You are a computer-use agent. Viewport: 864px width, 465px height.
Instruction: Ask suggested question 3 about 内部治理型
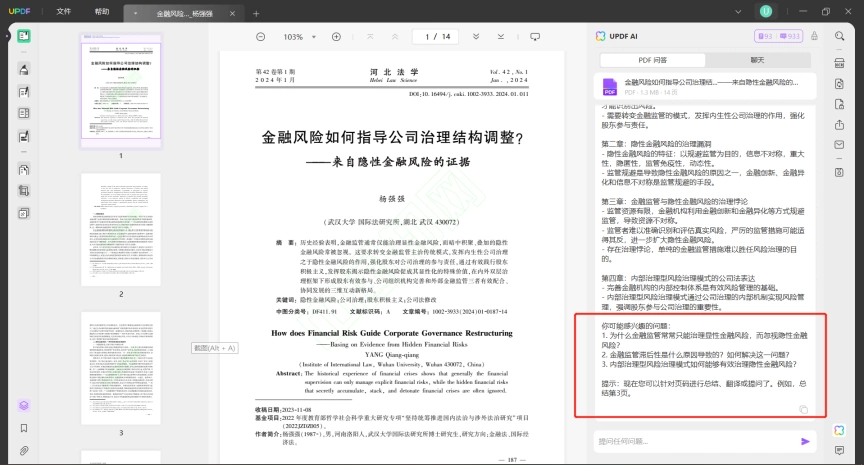pyautogui.click(x=699, y=364)
